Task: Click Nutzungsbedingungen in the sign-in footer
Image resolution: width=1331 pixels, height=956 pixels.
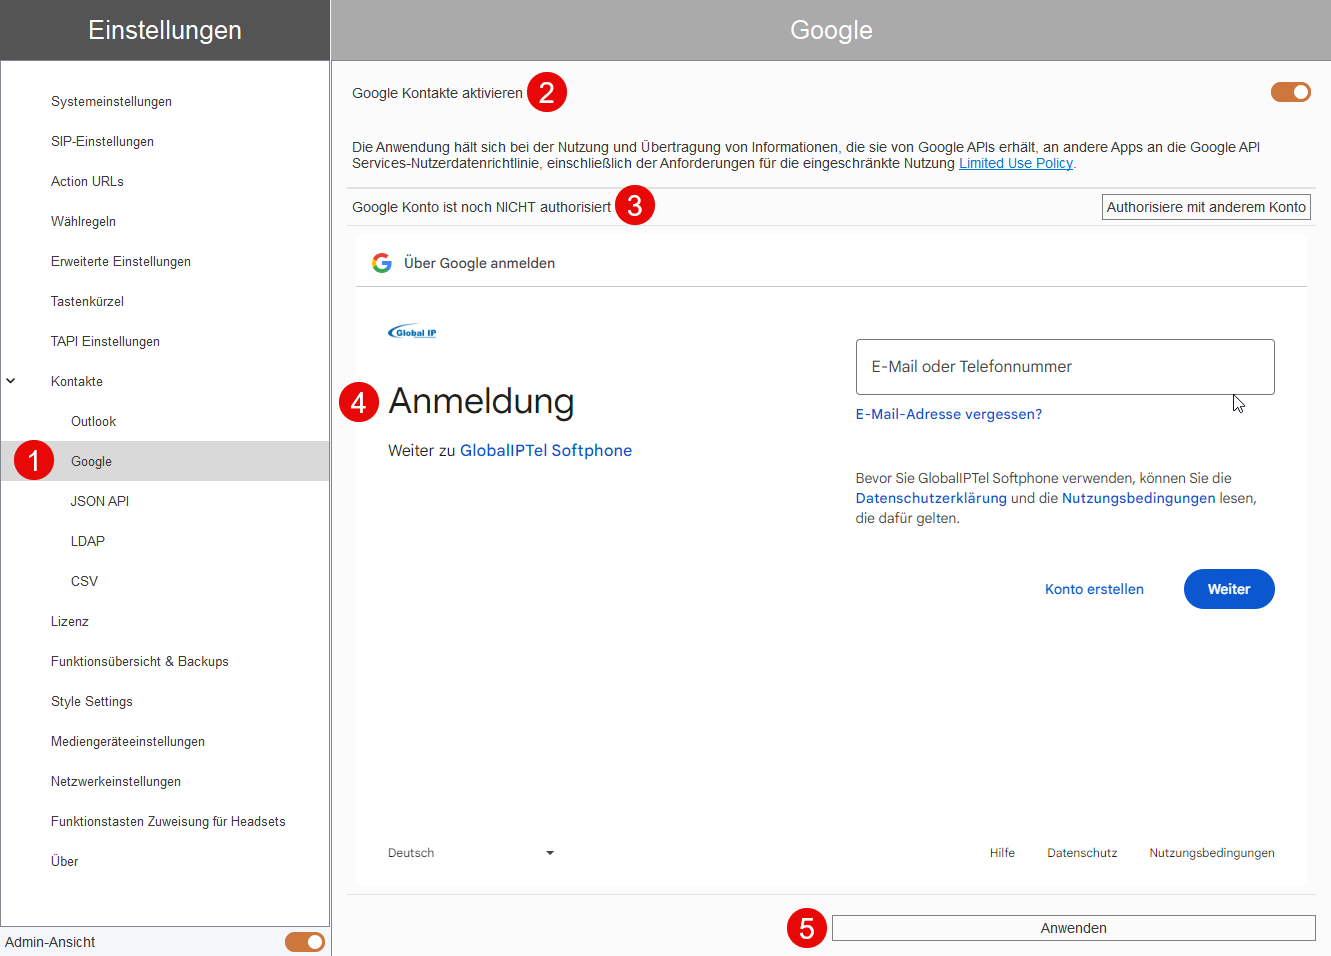Action: click(x=1212, y=853)
